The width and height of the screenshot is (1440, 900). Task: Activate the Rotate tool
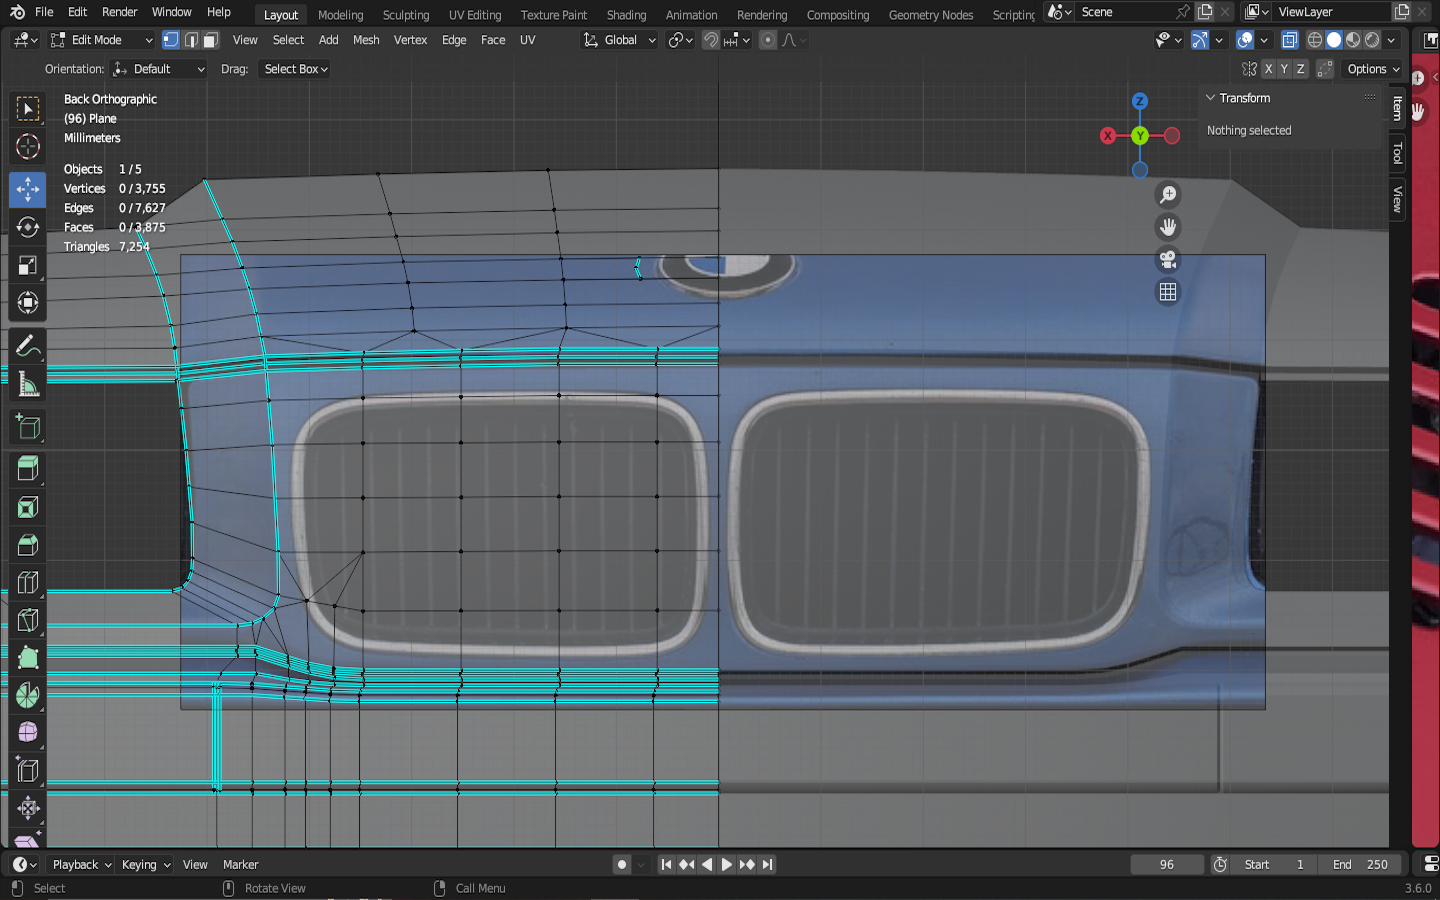[27, 227]
